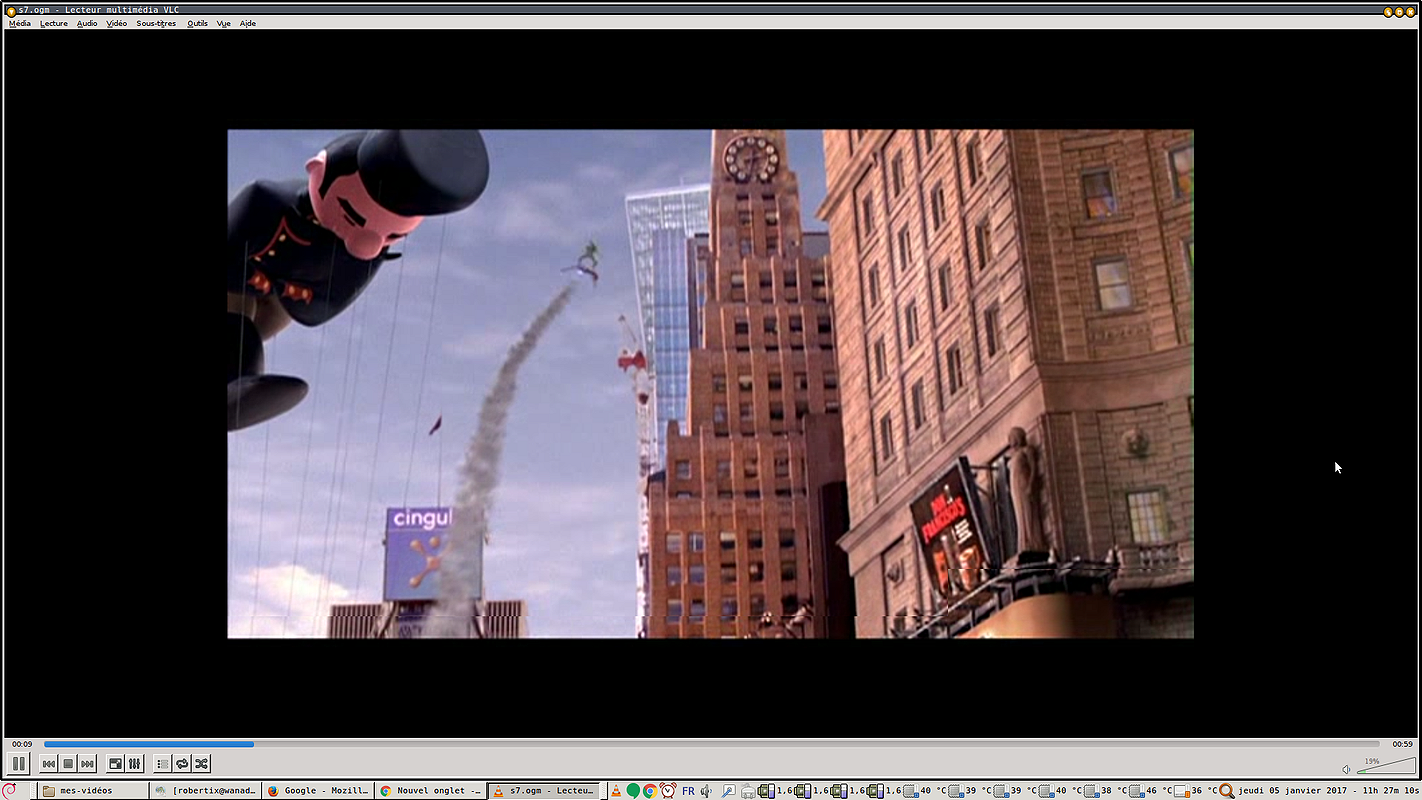This screenshot has height=800, width=1422.
Task: Pause the video playback
Action: [18, 764]
